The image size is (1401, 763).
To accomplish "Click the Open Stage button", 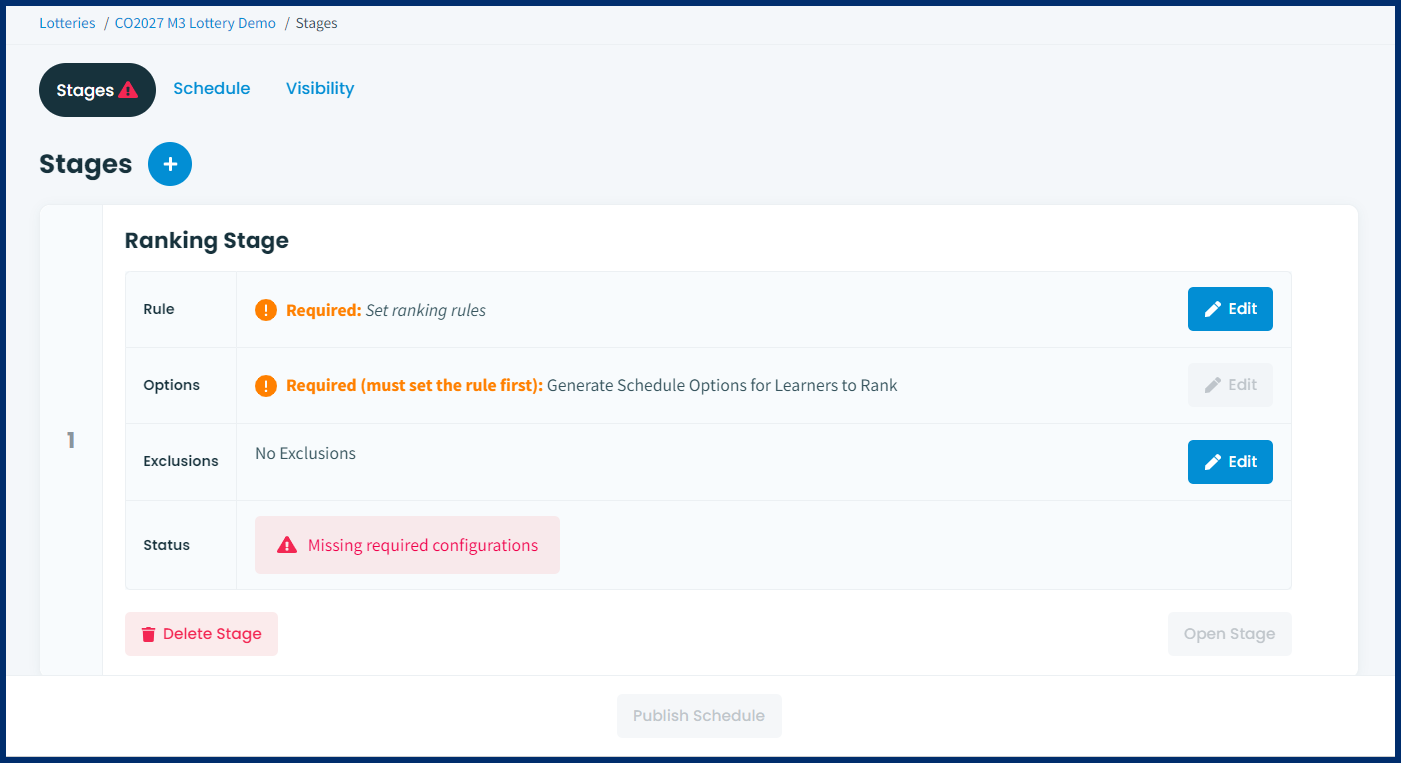I will pos(1229,634).
